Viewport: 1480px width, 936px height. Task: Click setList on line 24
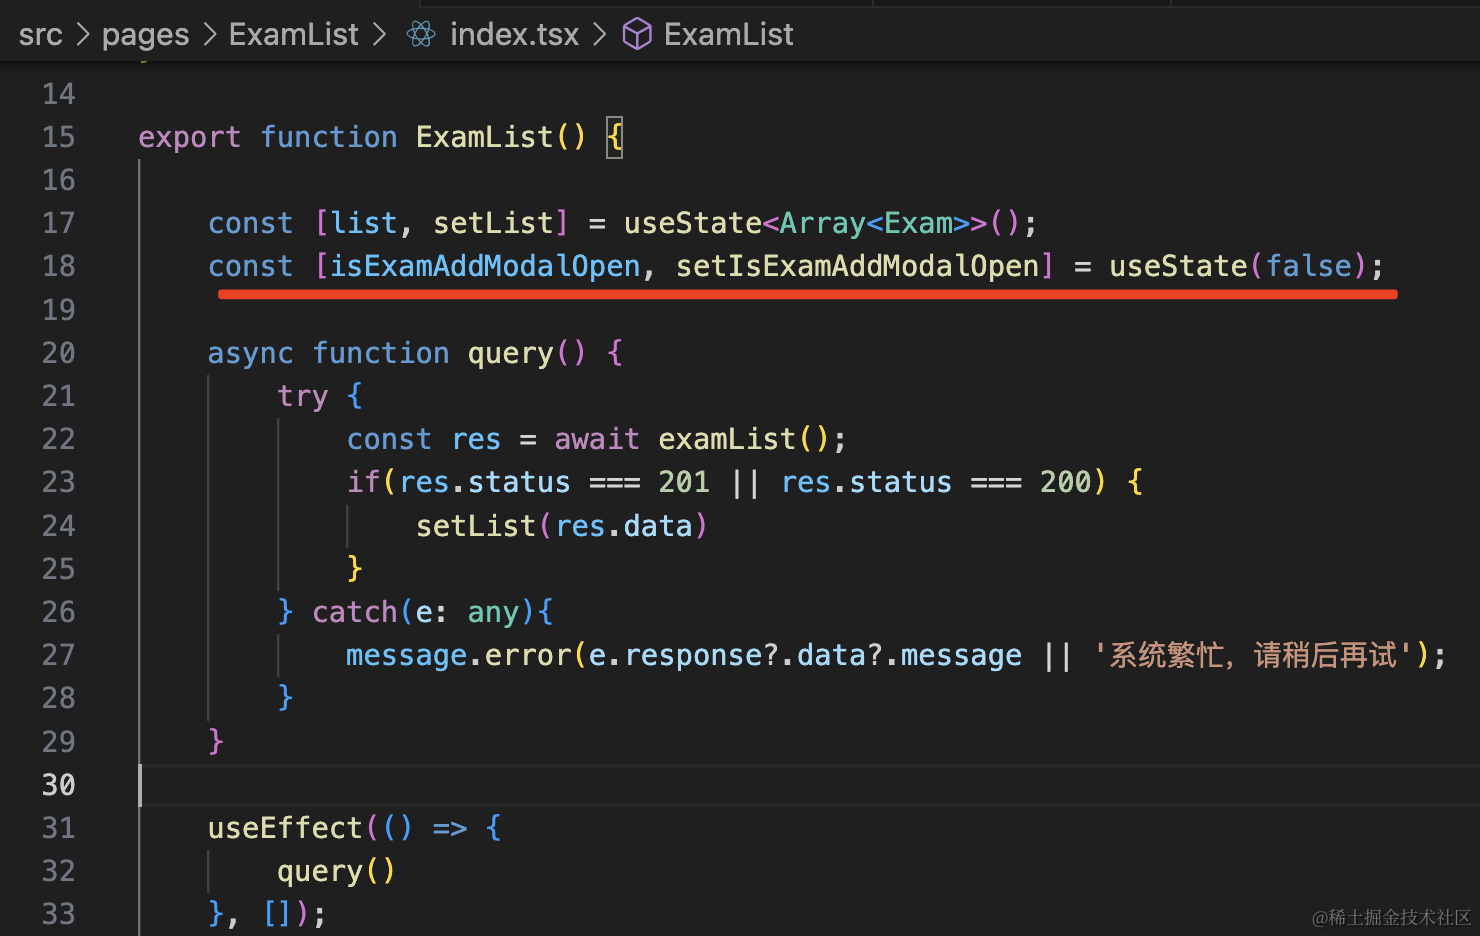(x=476, y=526)
